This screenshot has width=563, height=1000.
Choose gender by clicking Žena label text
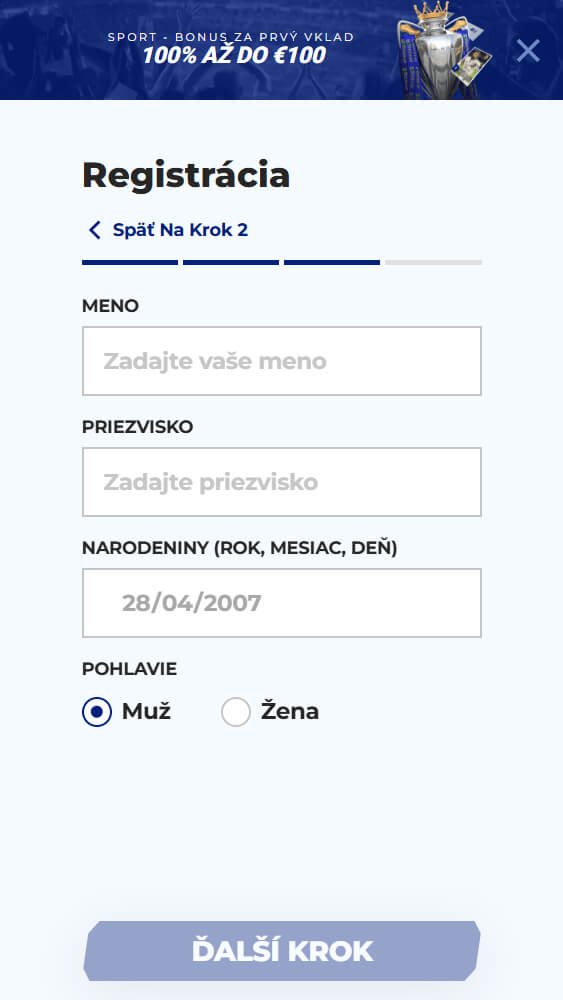290,711
